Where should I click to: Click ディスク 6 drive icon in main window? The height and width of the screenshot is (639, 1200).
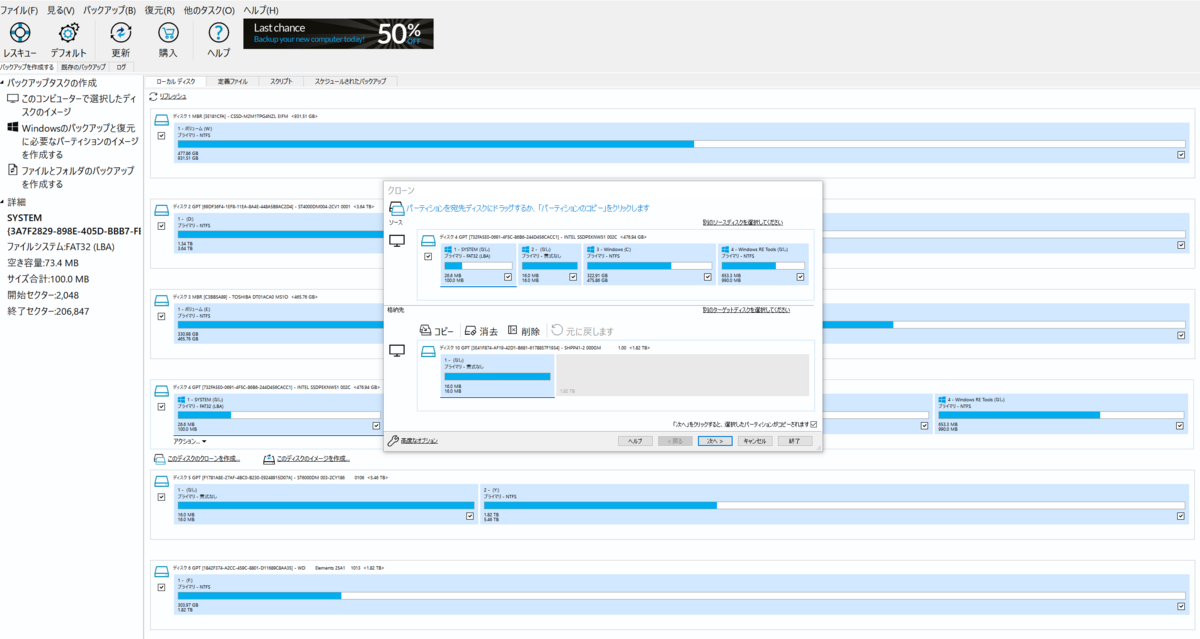(161, 571)
